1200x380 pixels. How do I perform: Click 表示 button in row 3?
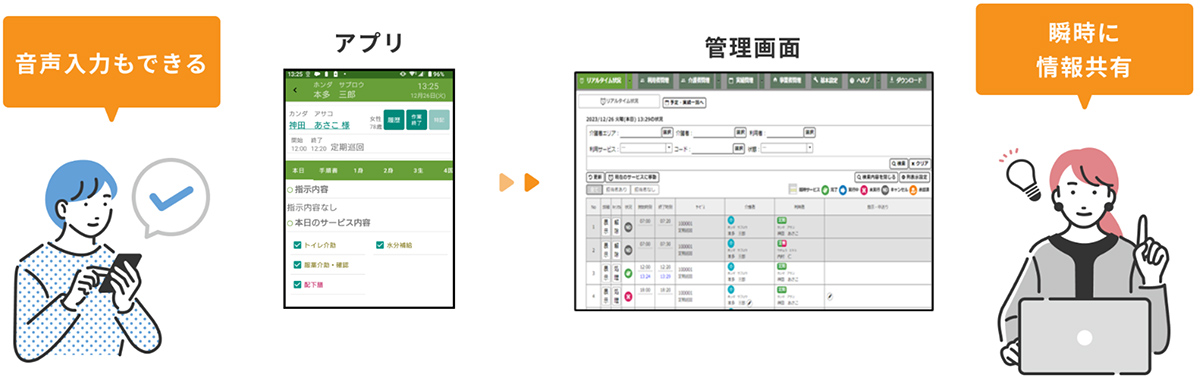(606, 272)
